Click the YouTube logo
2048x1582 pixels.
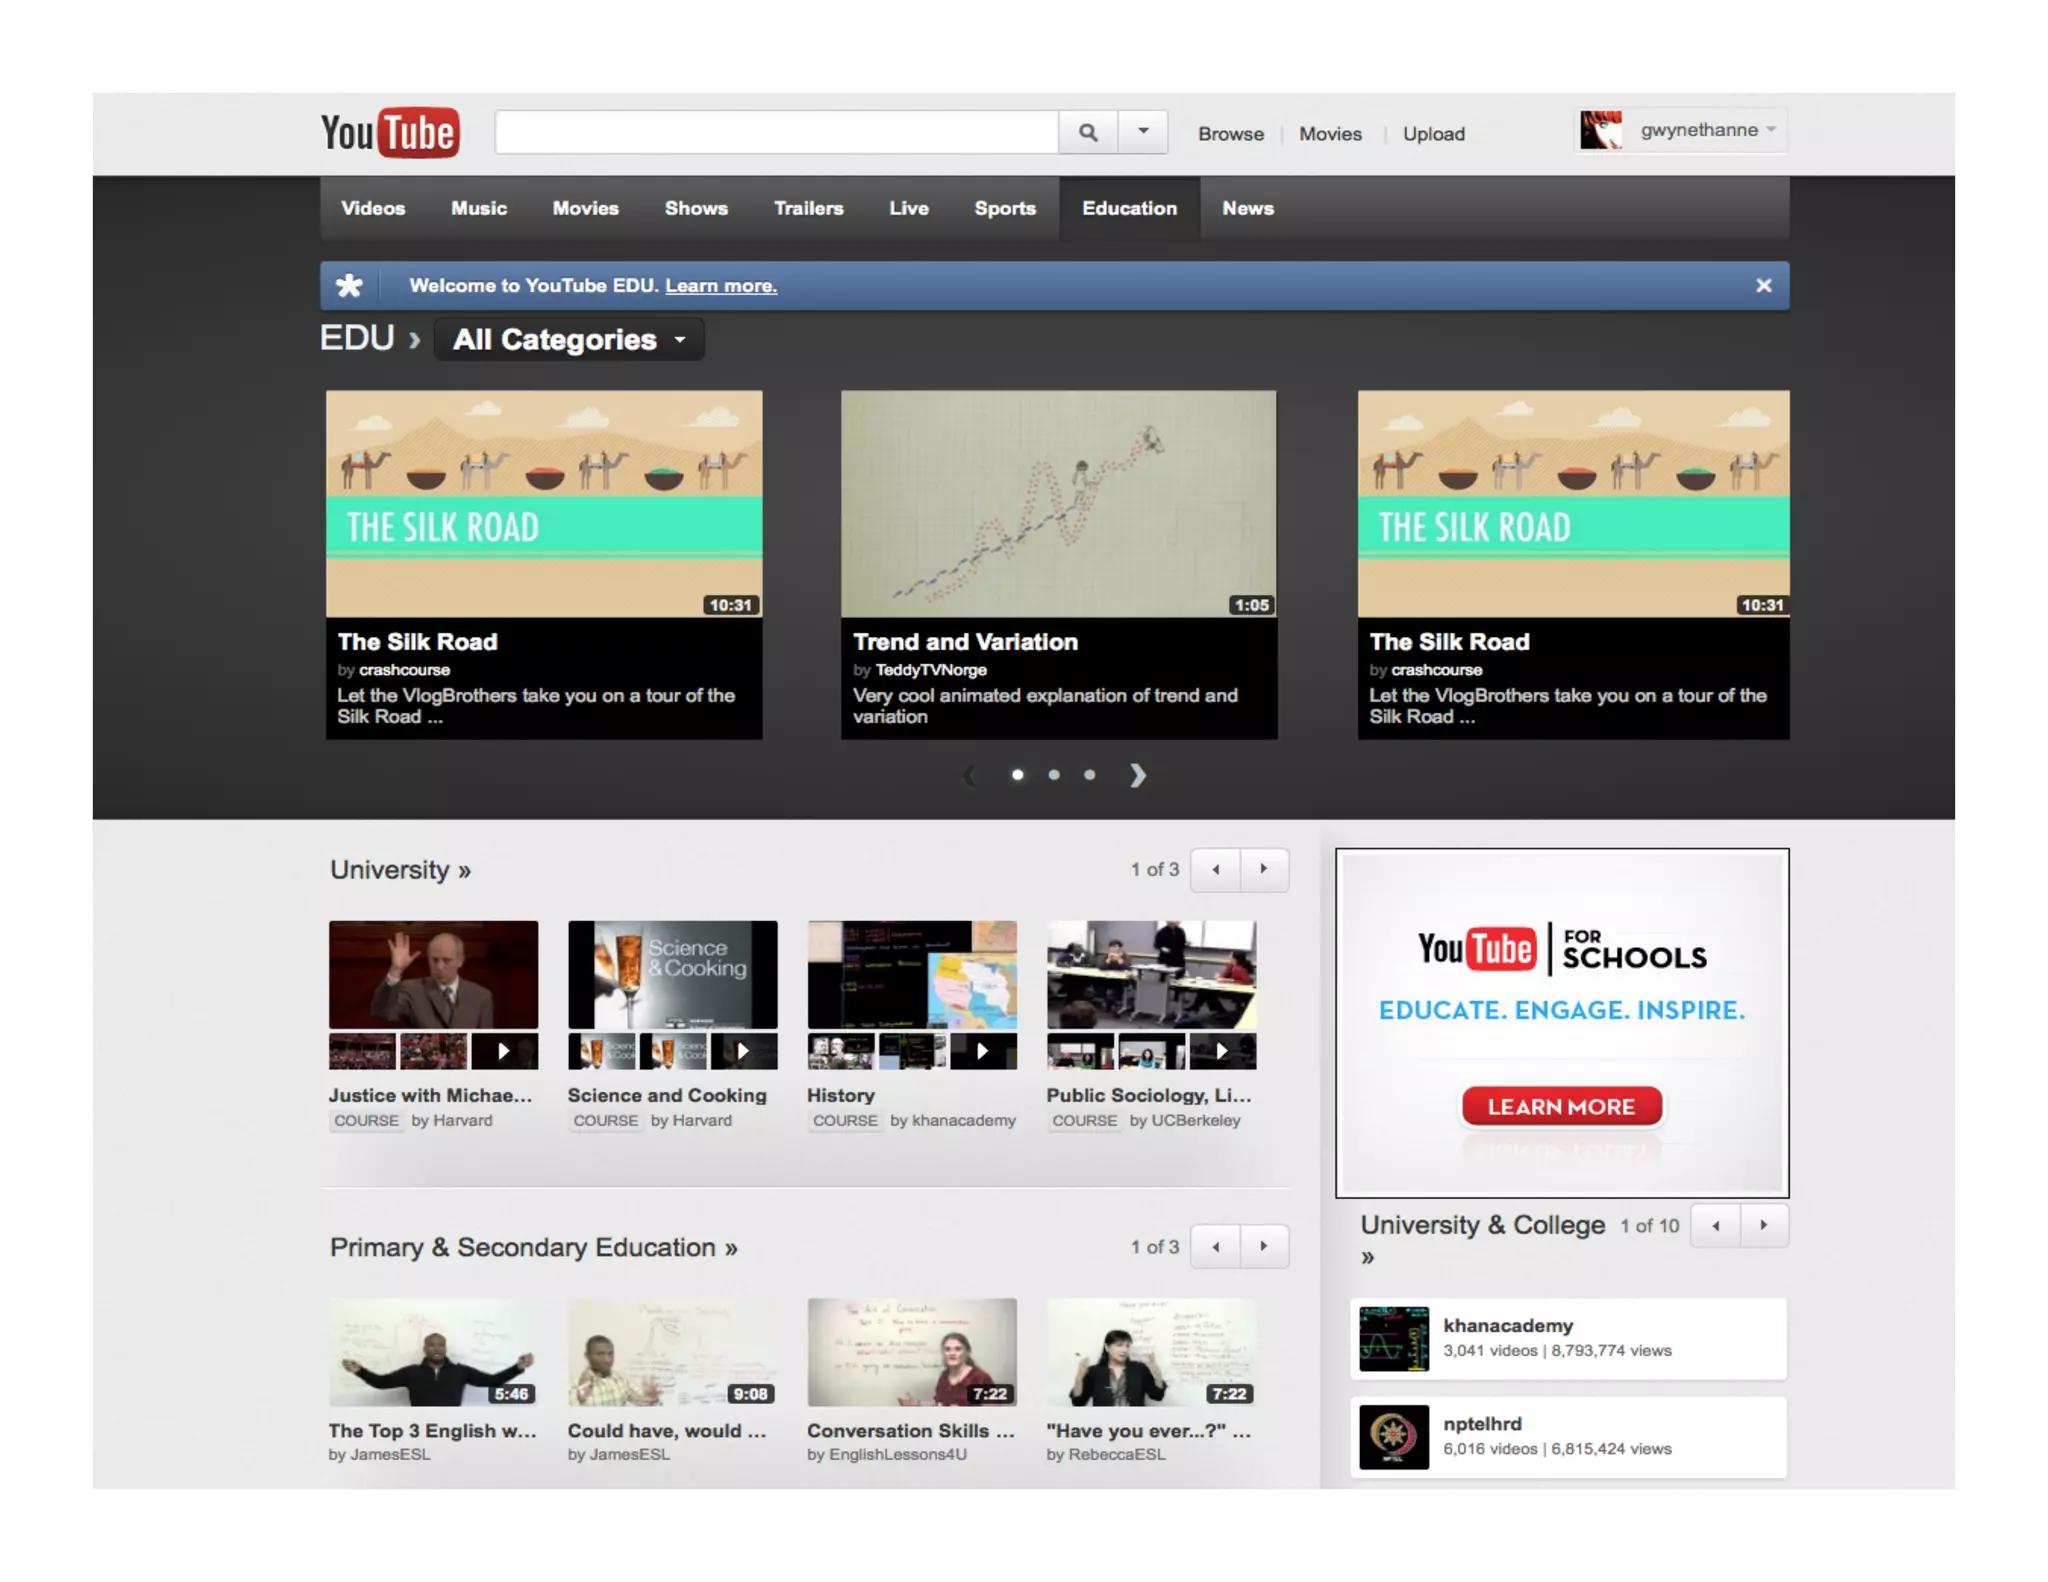(390, 133)
